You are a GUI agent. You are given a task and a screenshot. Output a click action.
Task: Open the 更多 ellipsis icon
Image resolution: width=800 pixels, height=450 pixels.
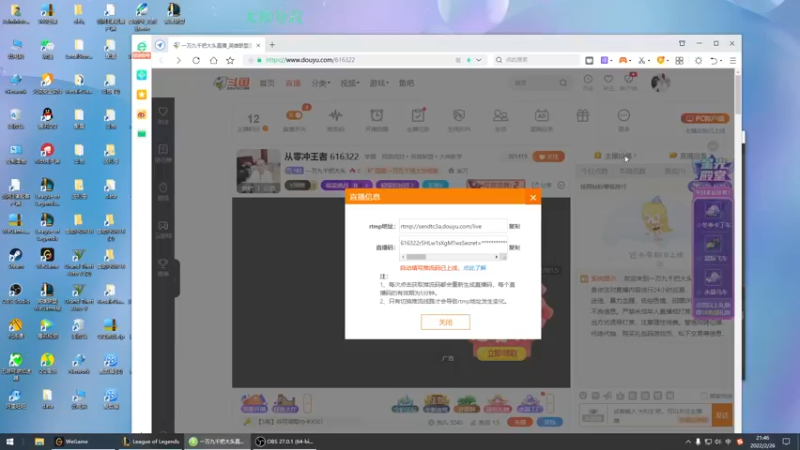(x=623, y=115)
